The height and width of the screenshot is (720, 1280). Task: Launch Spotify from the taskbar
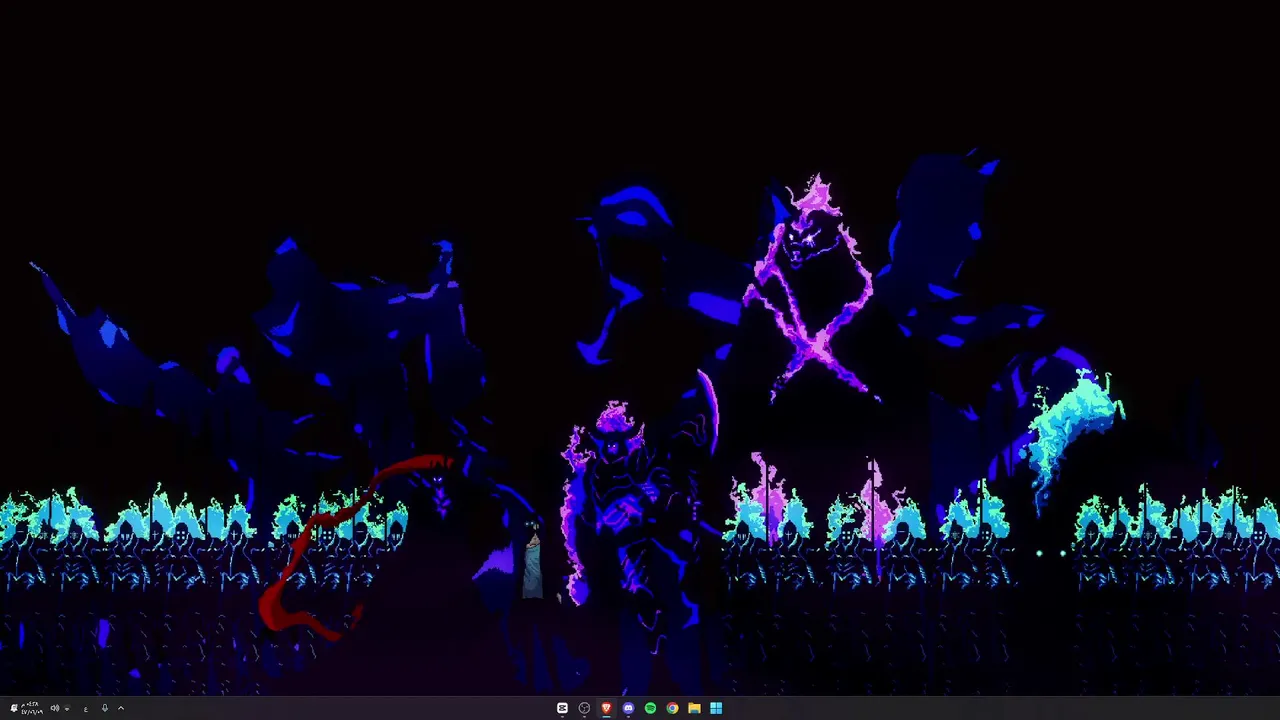650,708
